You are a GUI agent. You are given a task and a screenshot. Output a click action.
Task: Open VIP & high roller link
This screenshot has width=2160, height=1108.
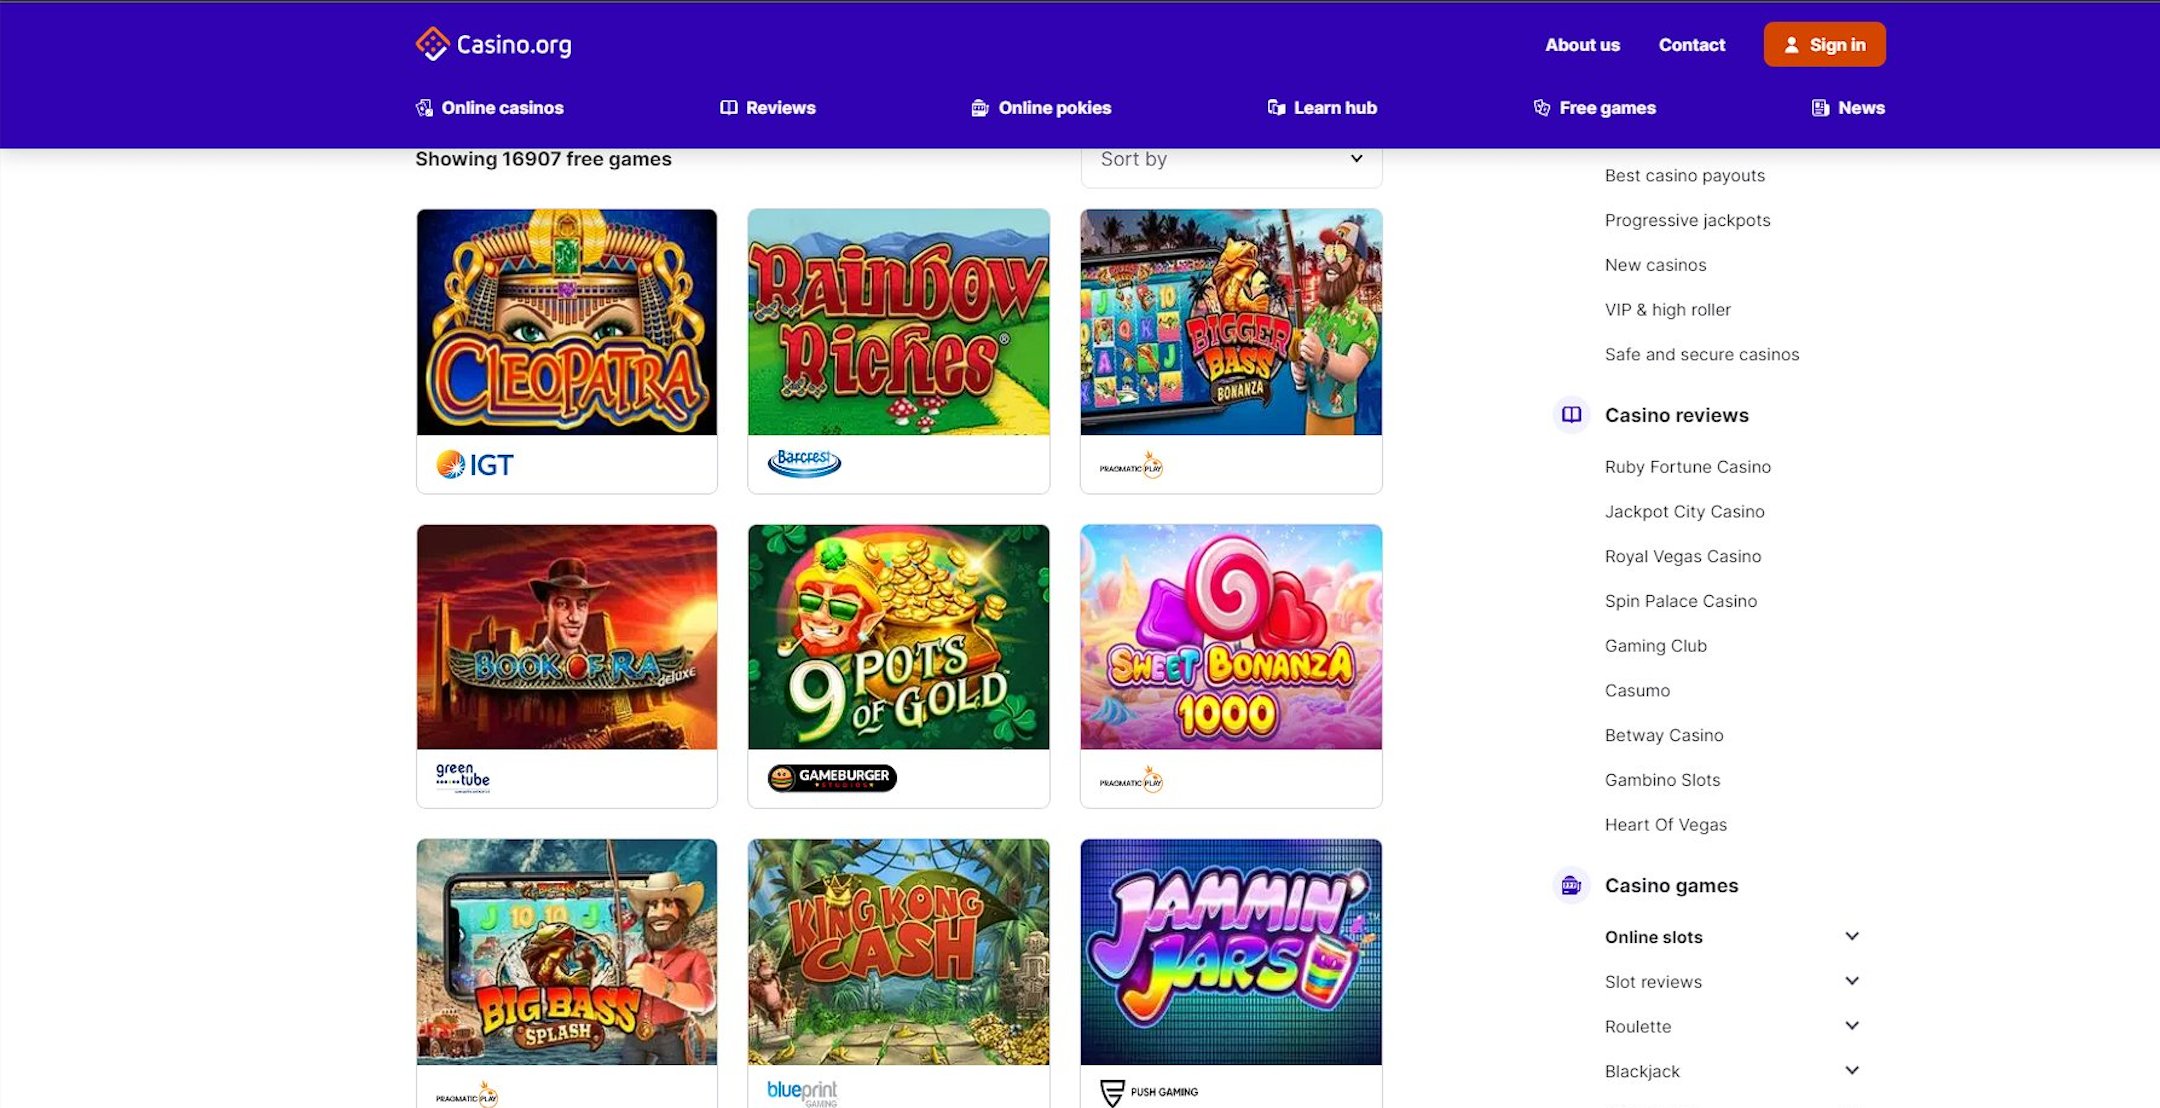(1668, 310)
